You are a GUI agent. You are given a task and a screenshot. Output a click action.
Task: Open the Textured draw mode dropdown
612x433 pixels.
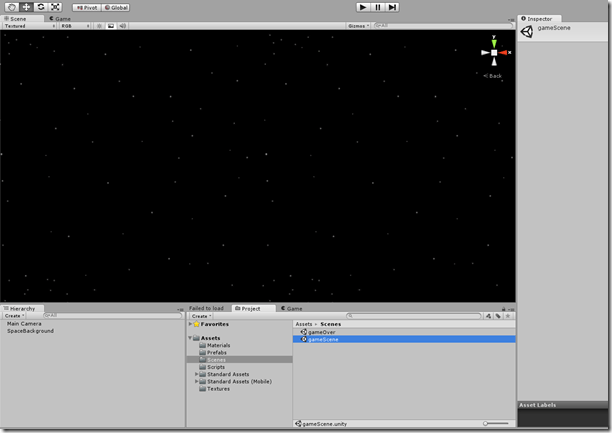pyautogui.click(x=28, y=25)
